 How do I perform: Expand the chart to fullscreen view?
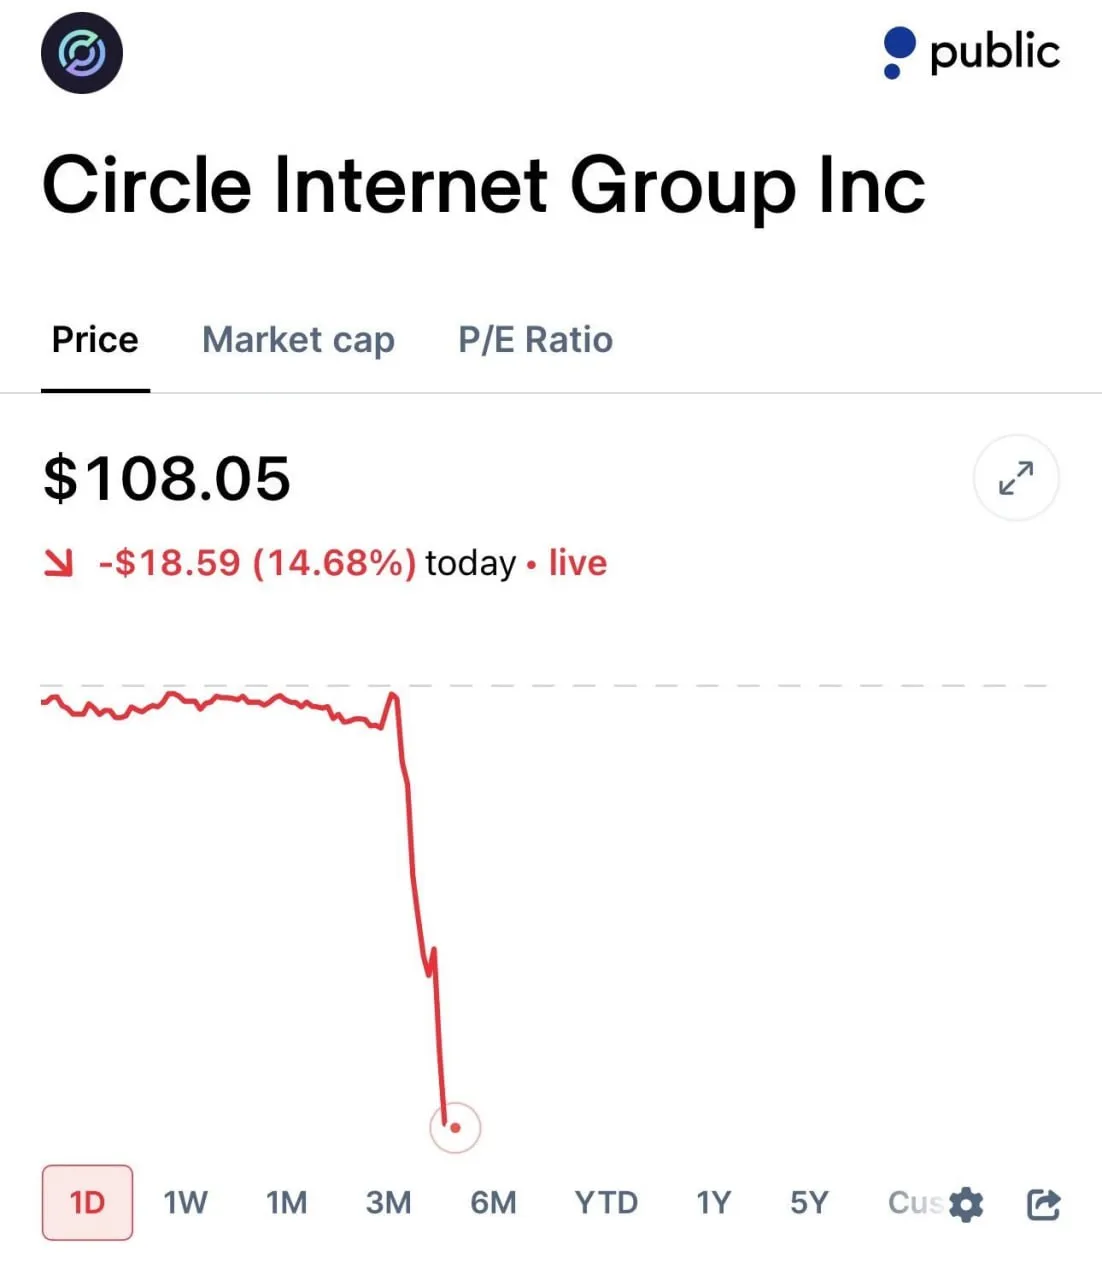(1016, 478)
